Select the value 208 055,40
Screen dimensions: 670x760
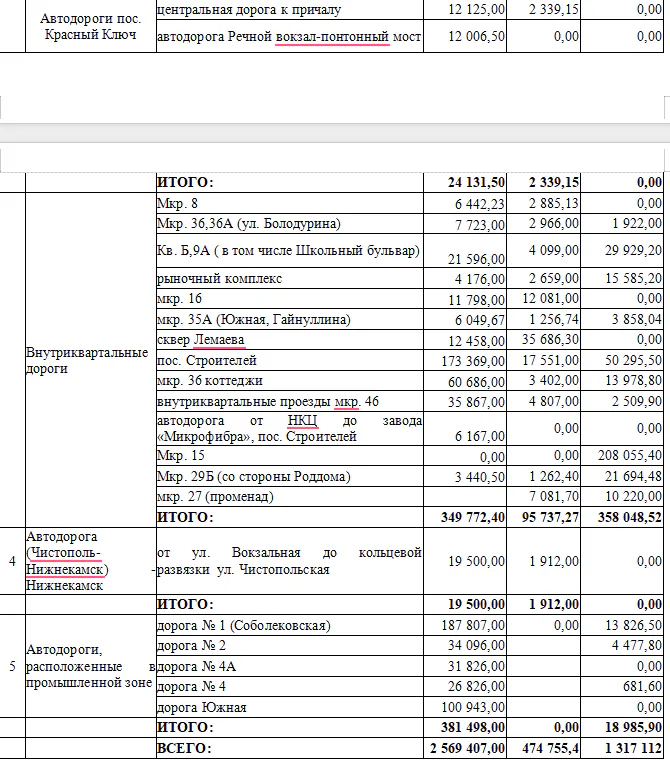630,456
